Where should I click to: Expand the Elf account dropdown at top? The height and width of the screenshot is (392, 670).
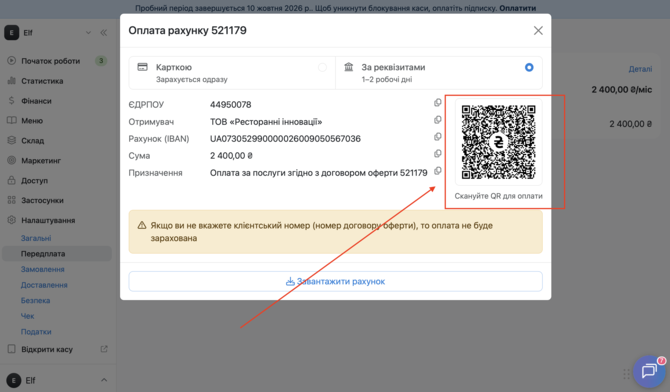(88, 32)
